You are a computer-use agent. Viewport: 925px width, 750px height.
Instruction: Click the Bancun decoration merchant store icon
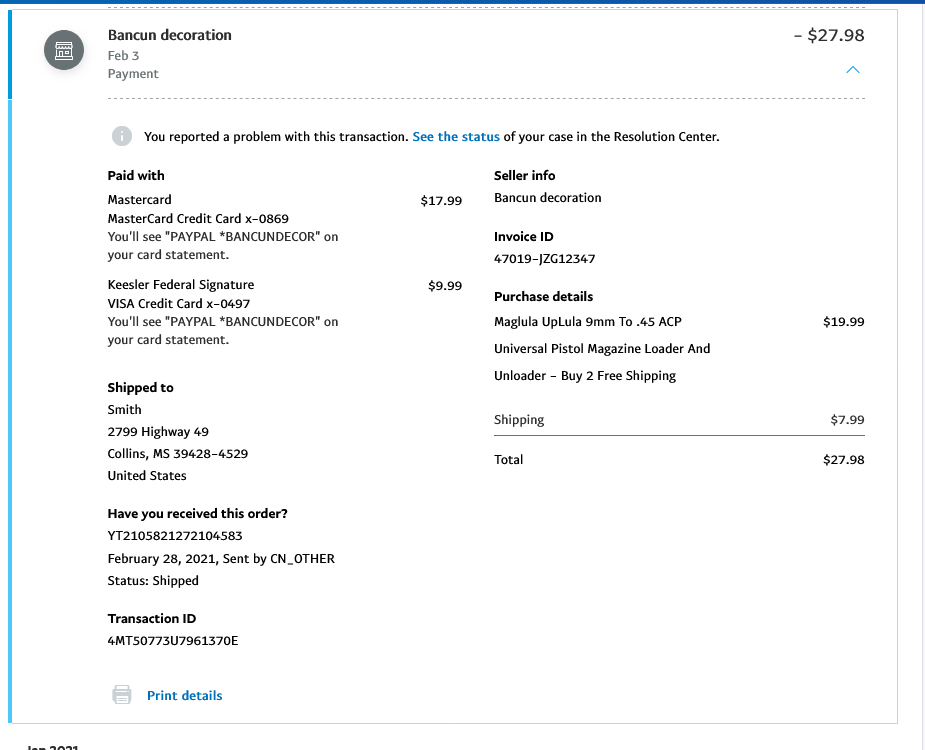tap(63, 51)
